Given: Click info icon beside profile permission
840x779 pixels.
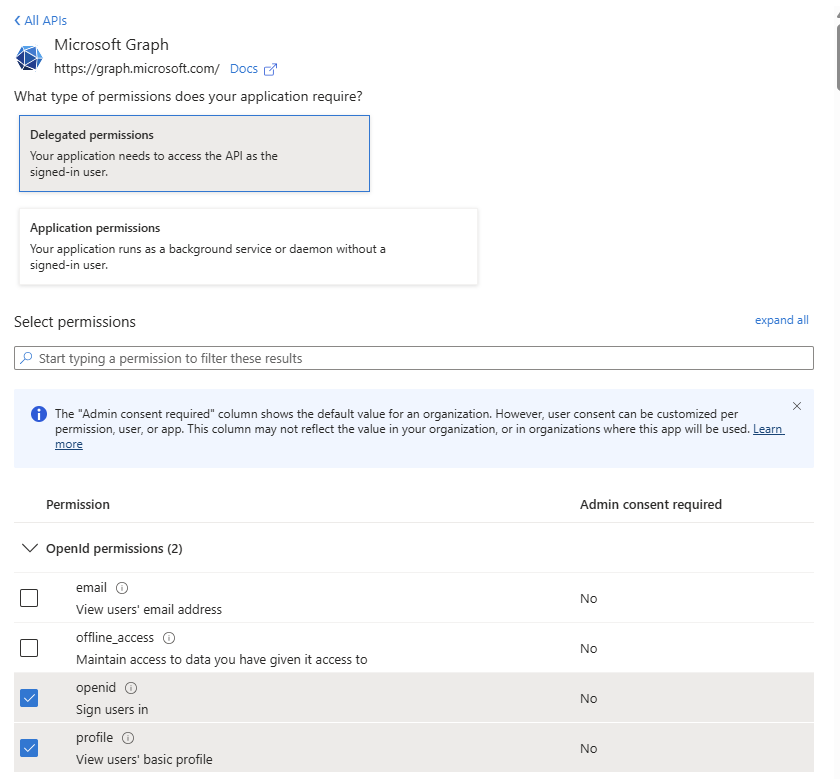Looking at the screenshot, I should point(128,738).
